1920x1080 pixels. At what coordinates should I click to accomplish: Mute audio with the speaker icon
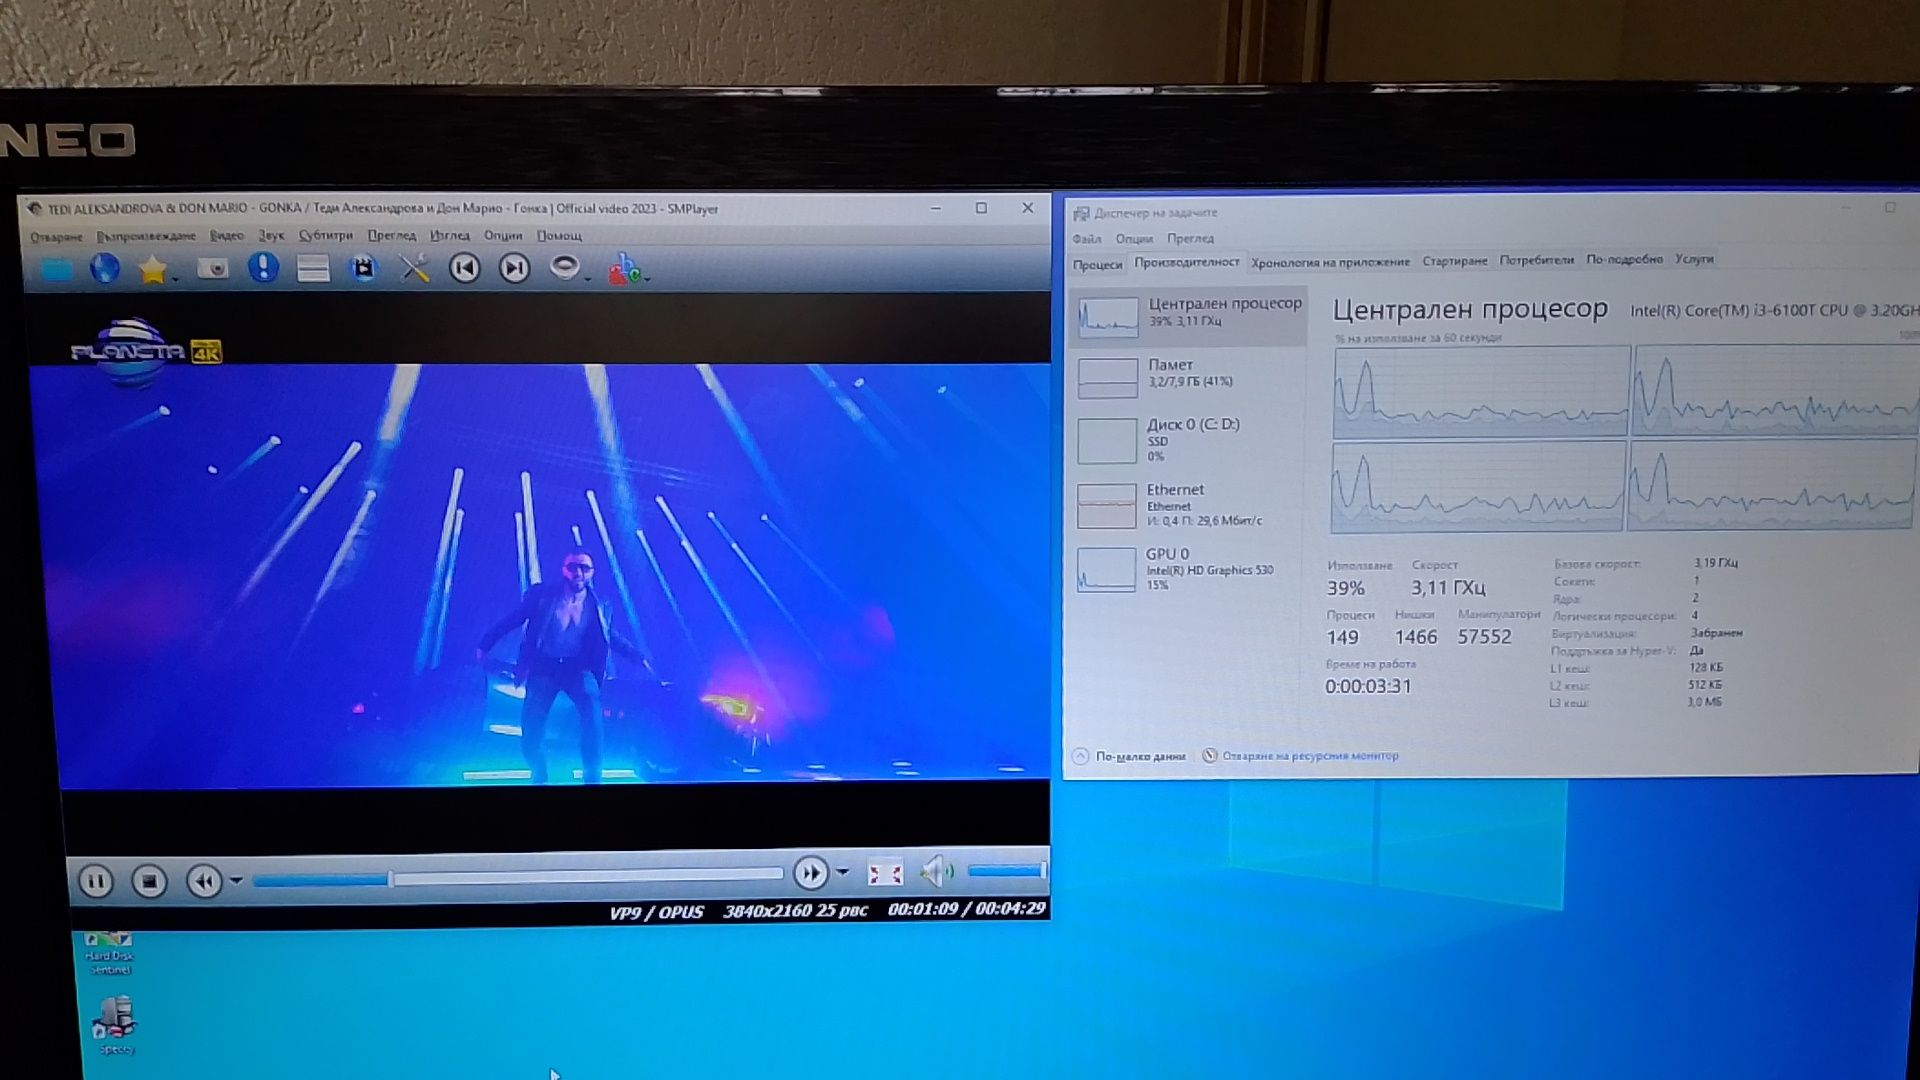937,872
